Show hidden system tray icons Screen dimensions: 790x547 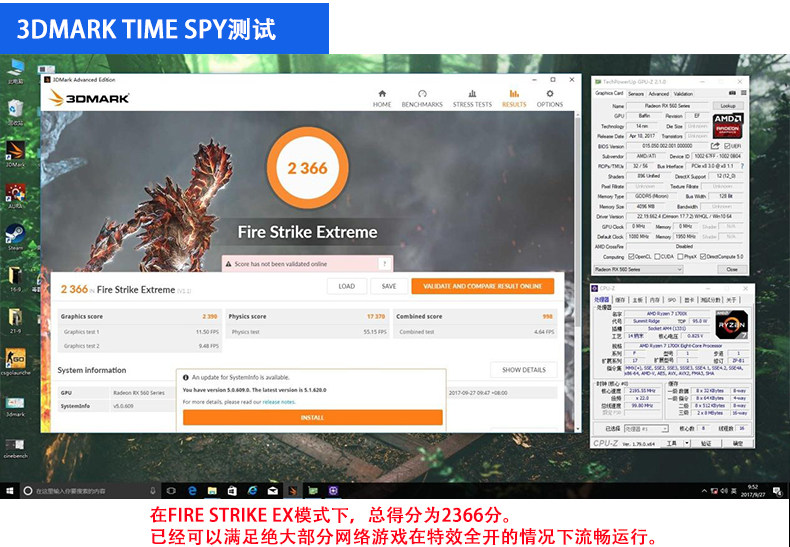pyautogui.click(x=704, y=491)
